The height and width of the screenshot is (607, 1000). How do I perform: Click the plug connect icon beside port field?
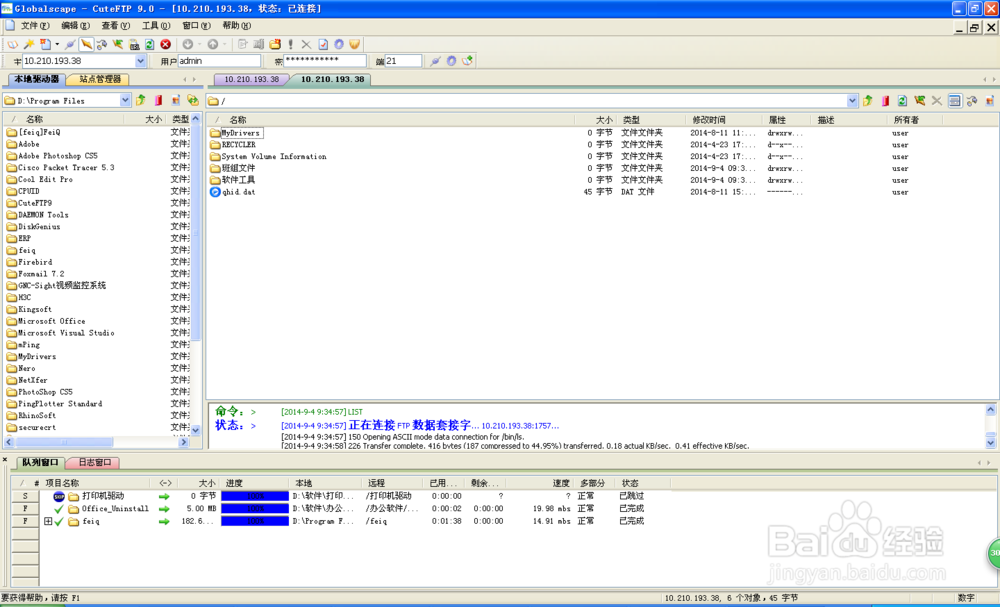(435, 61)
